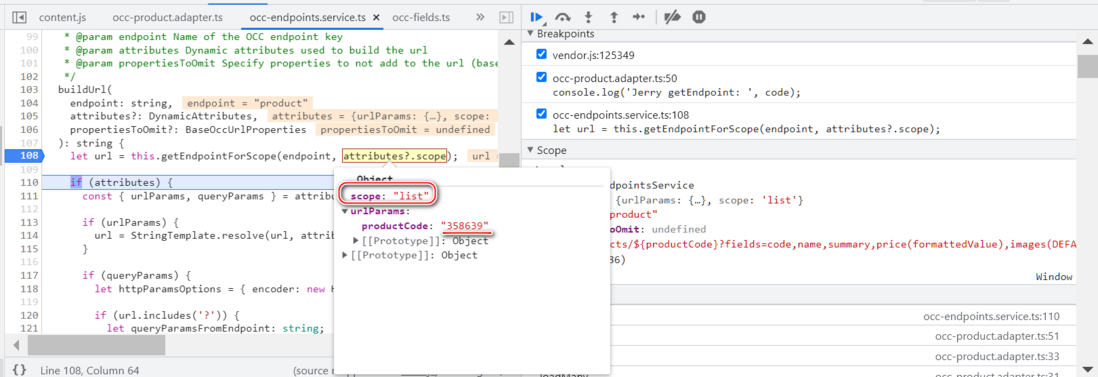
Task: Open the content.js tab
Action: pyautogui.click(x=62, y=17)
